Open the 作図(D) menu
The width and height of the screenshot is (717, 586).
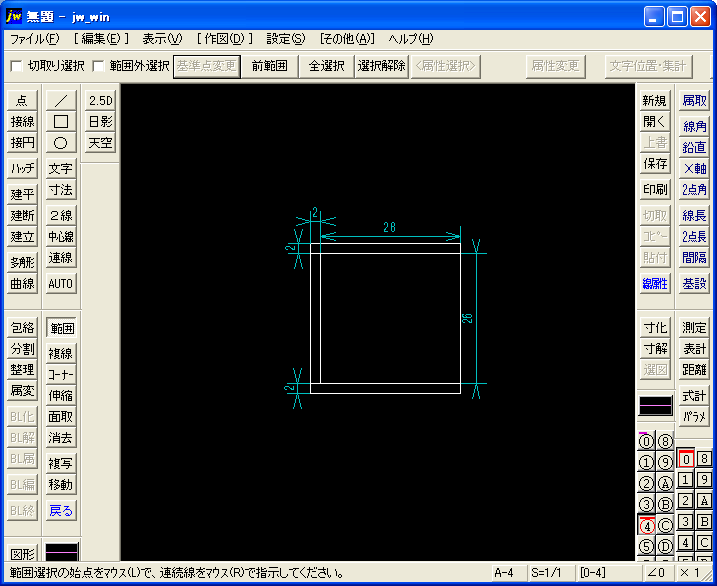pos(225,39)
